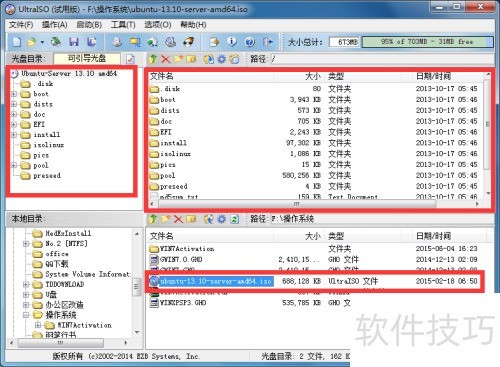
Task: Click New Folder icon in local pane toolbar
Action: coord(166,219)
